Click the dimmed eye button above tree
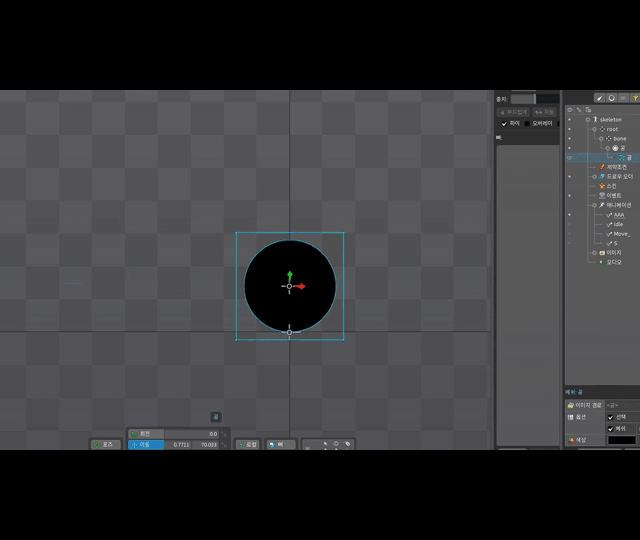 pos(623,98)
